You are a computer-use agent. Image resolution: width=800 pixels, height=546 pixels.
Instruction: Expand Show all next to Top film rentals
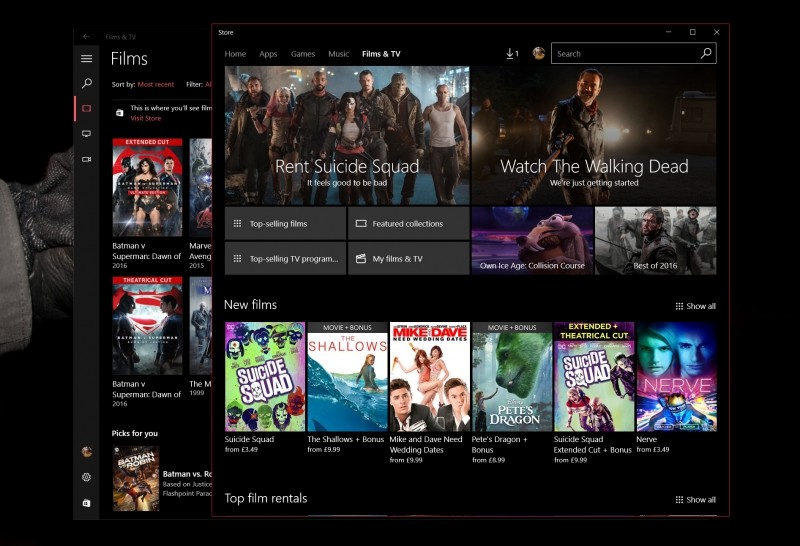point(695,499)
